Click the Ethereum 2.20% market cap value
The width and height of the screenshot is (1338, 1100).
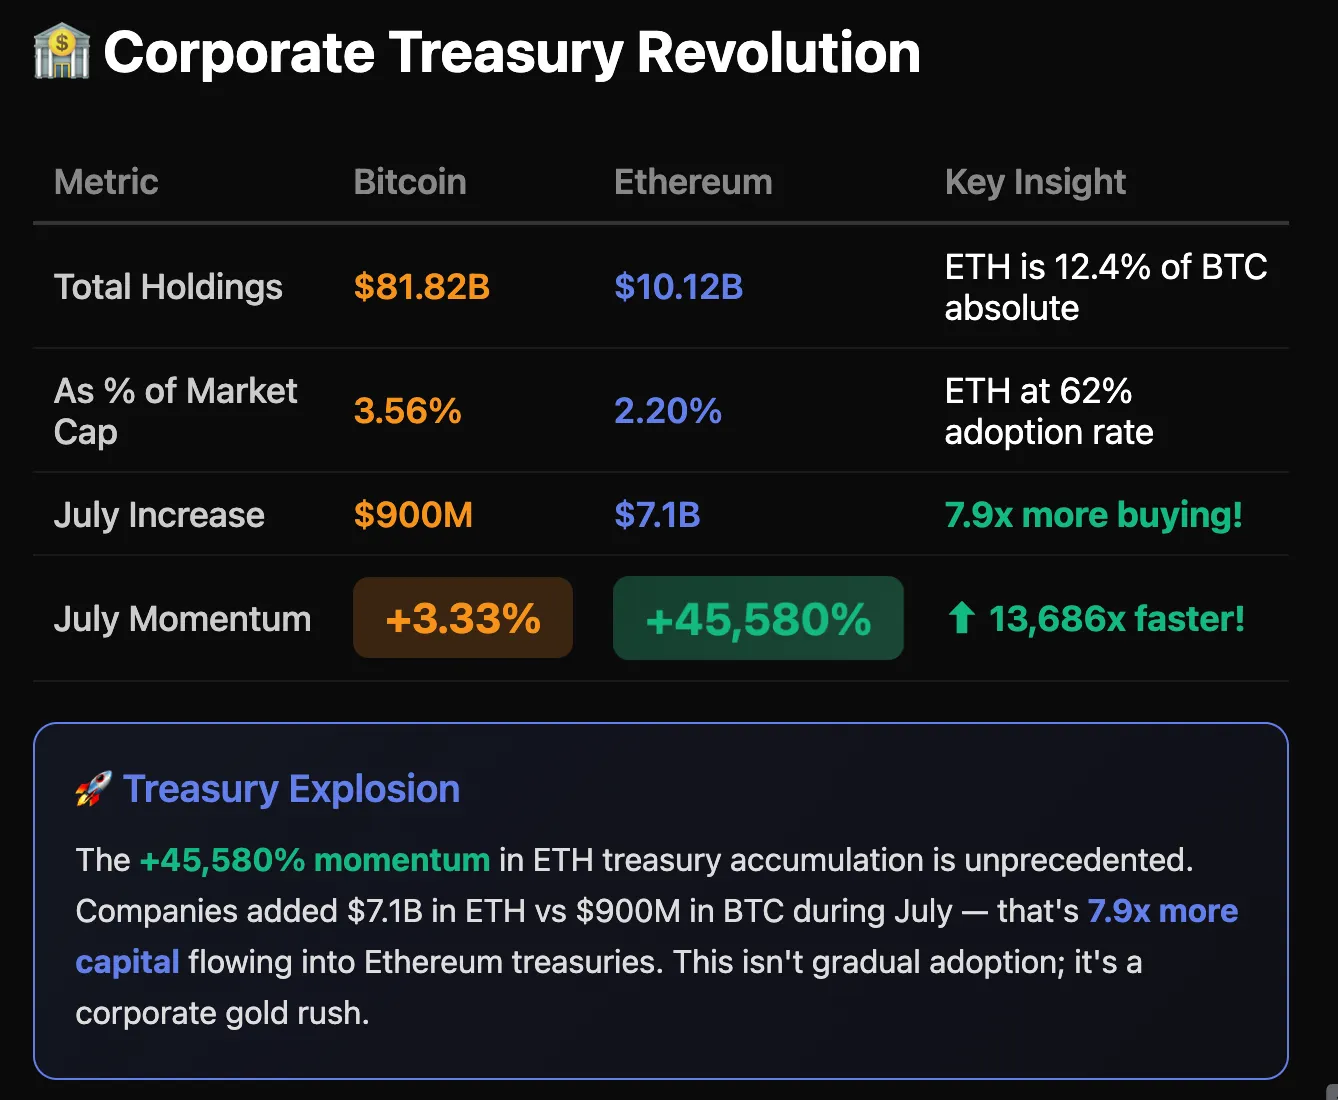click(x=667, y=411)
